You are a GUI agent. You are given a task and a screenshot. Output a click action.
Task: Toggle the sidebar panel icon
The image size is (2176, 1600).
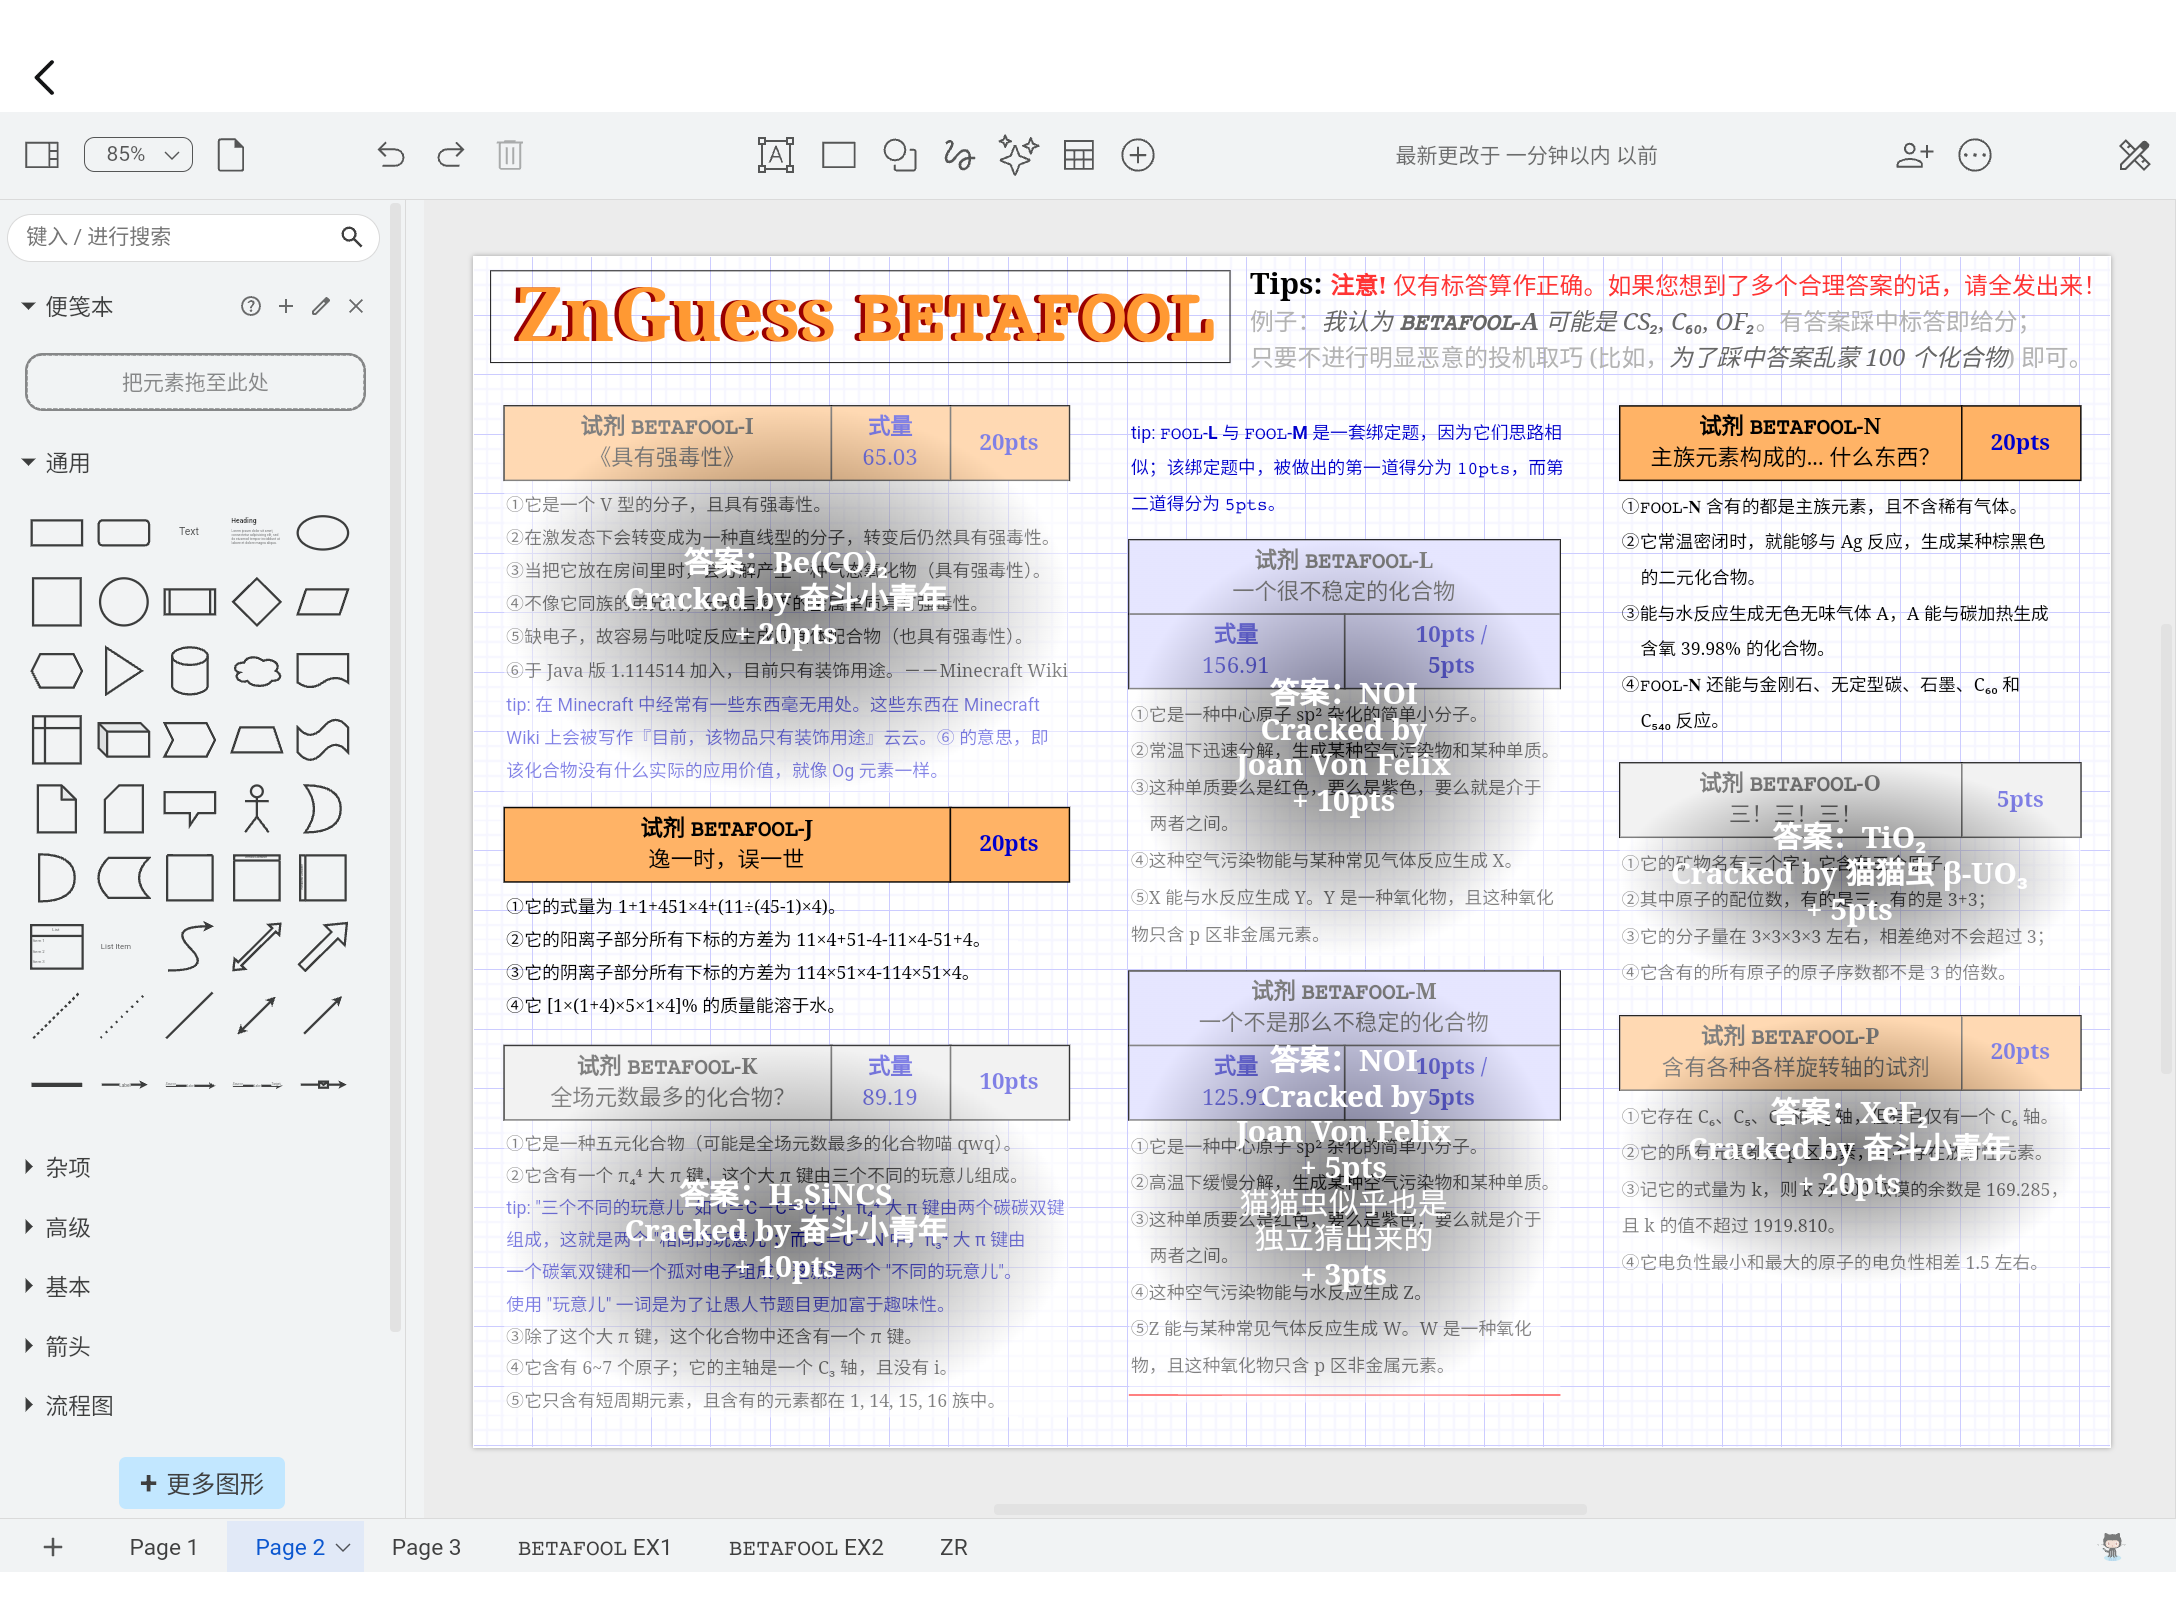(42, 155)
